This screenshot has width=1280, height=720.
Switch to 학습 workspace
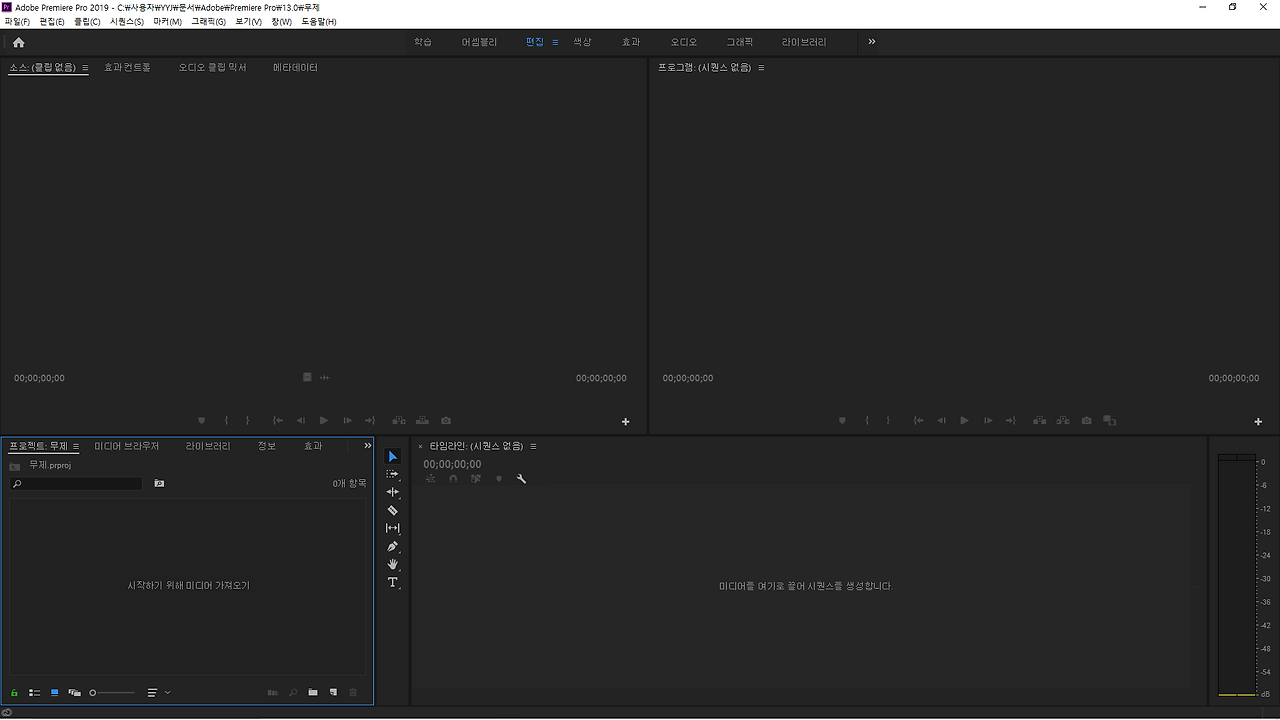[x=423, y=42]
